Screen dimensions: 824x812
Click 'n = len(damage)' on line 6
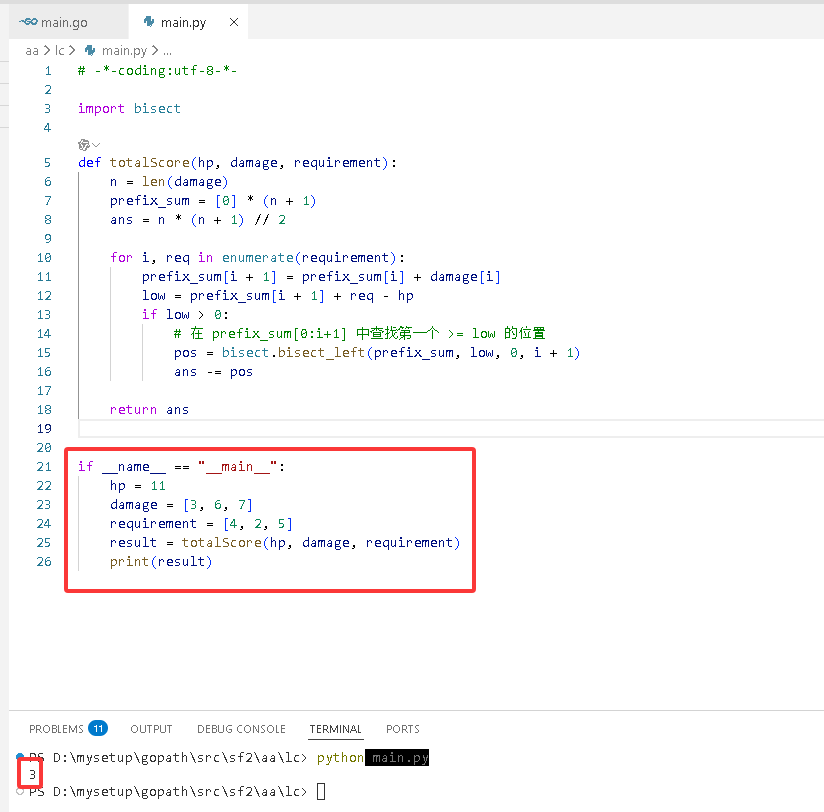point(169,182)
